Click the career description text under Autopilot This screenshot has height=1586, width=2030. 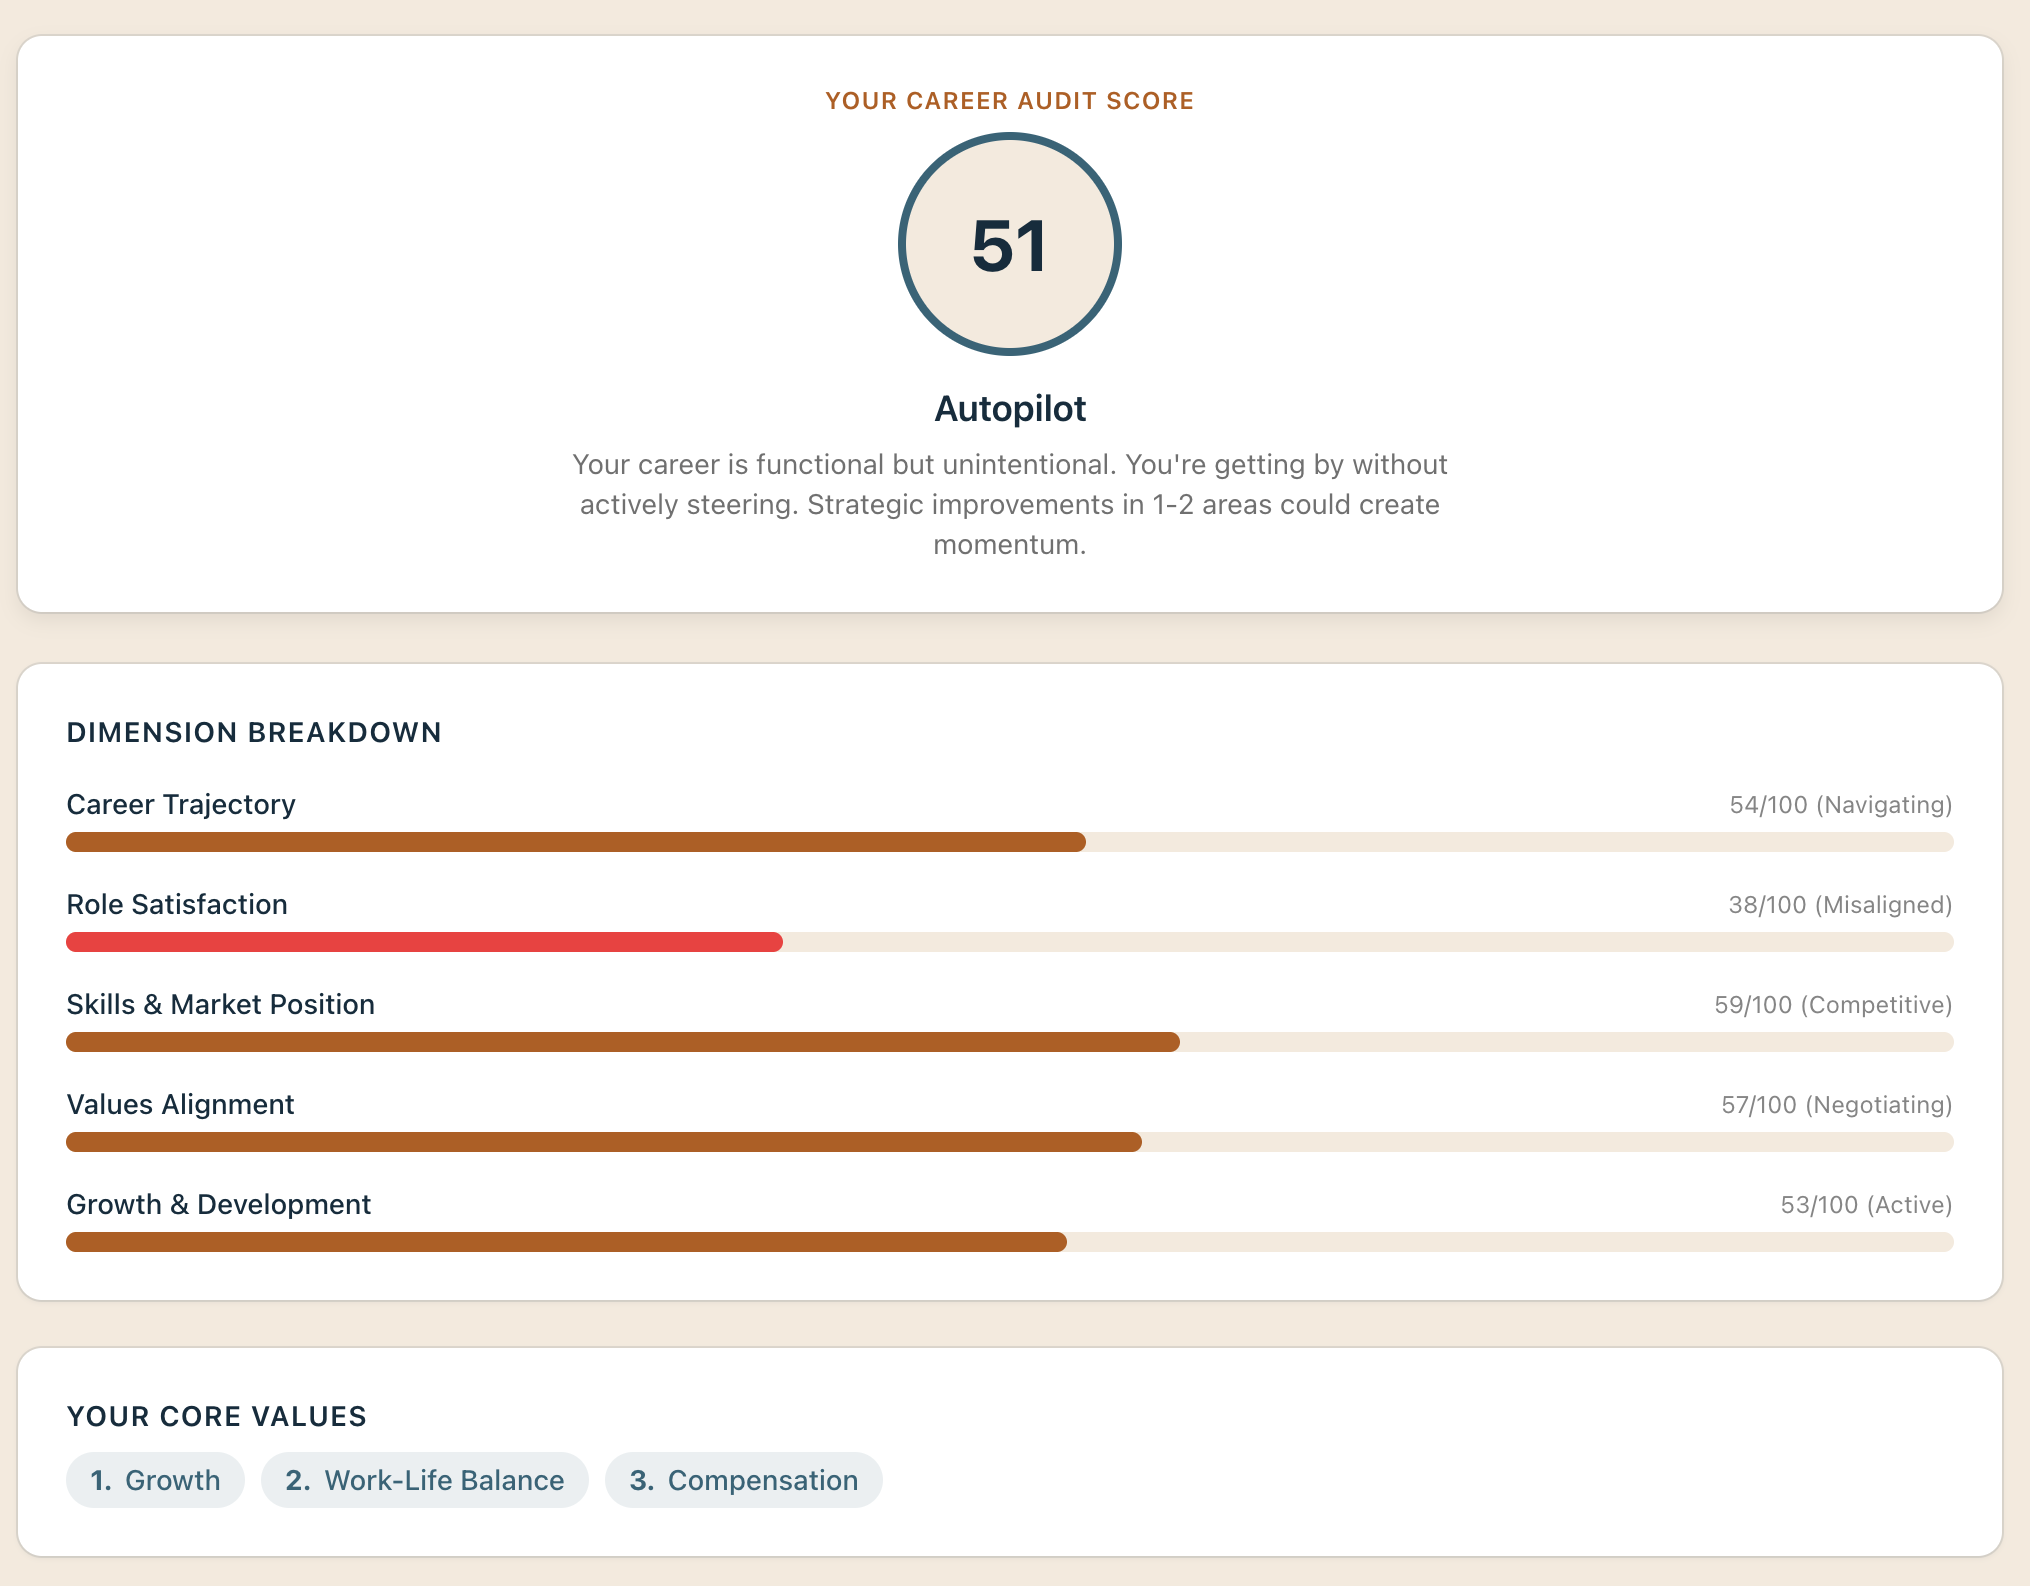(x=1010, y=504)
